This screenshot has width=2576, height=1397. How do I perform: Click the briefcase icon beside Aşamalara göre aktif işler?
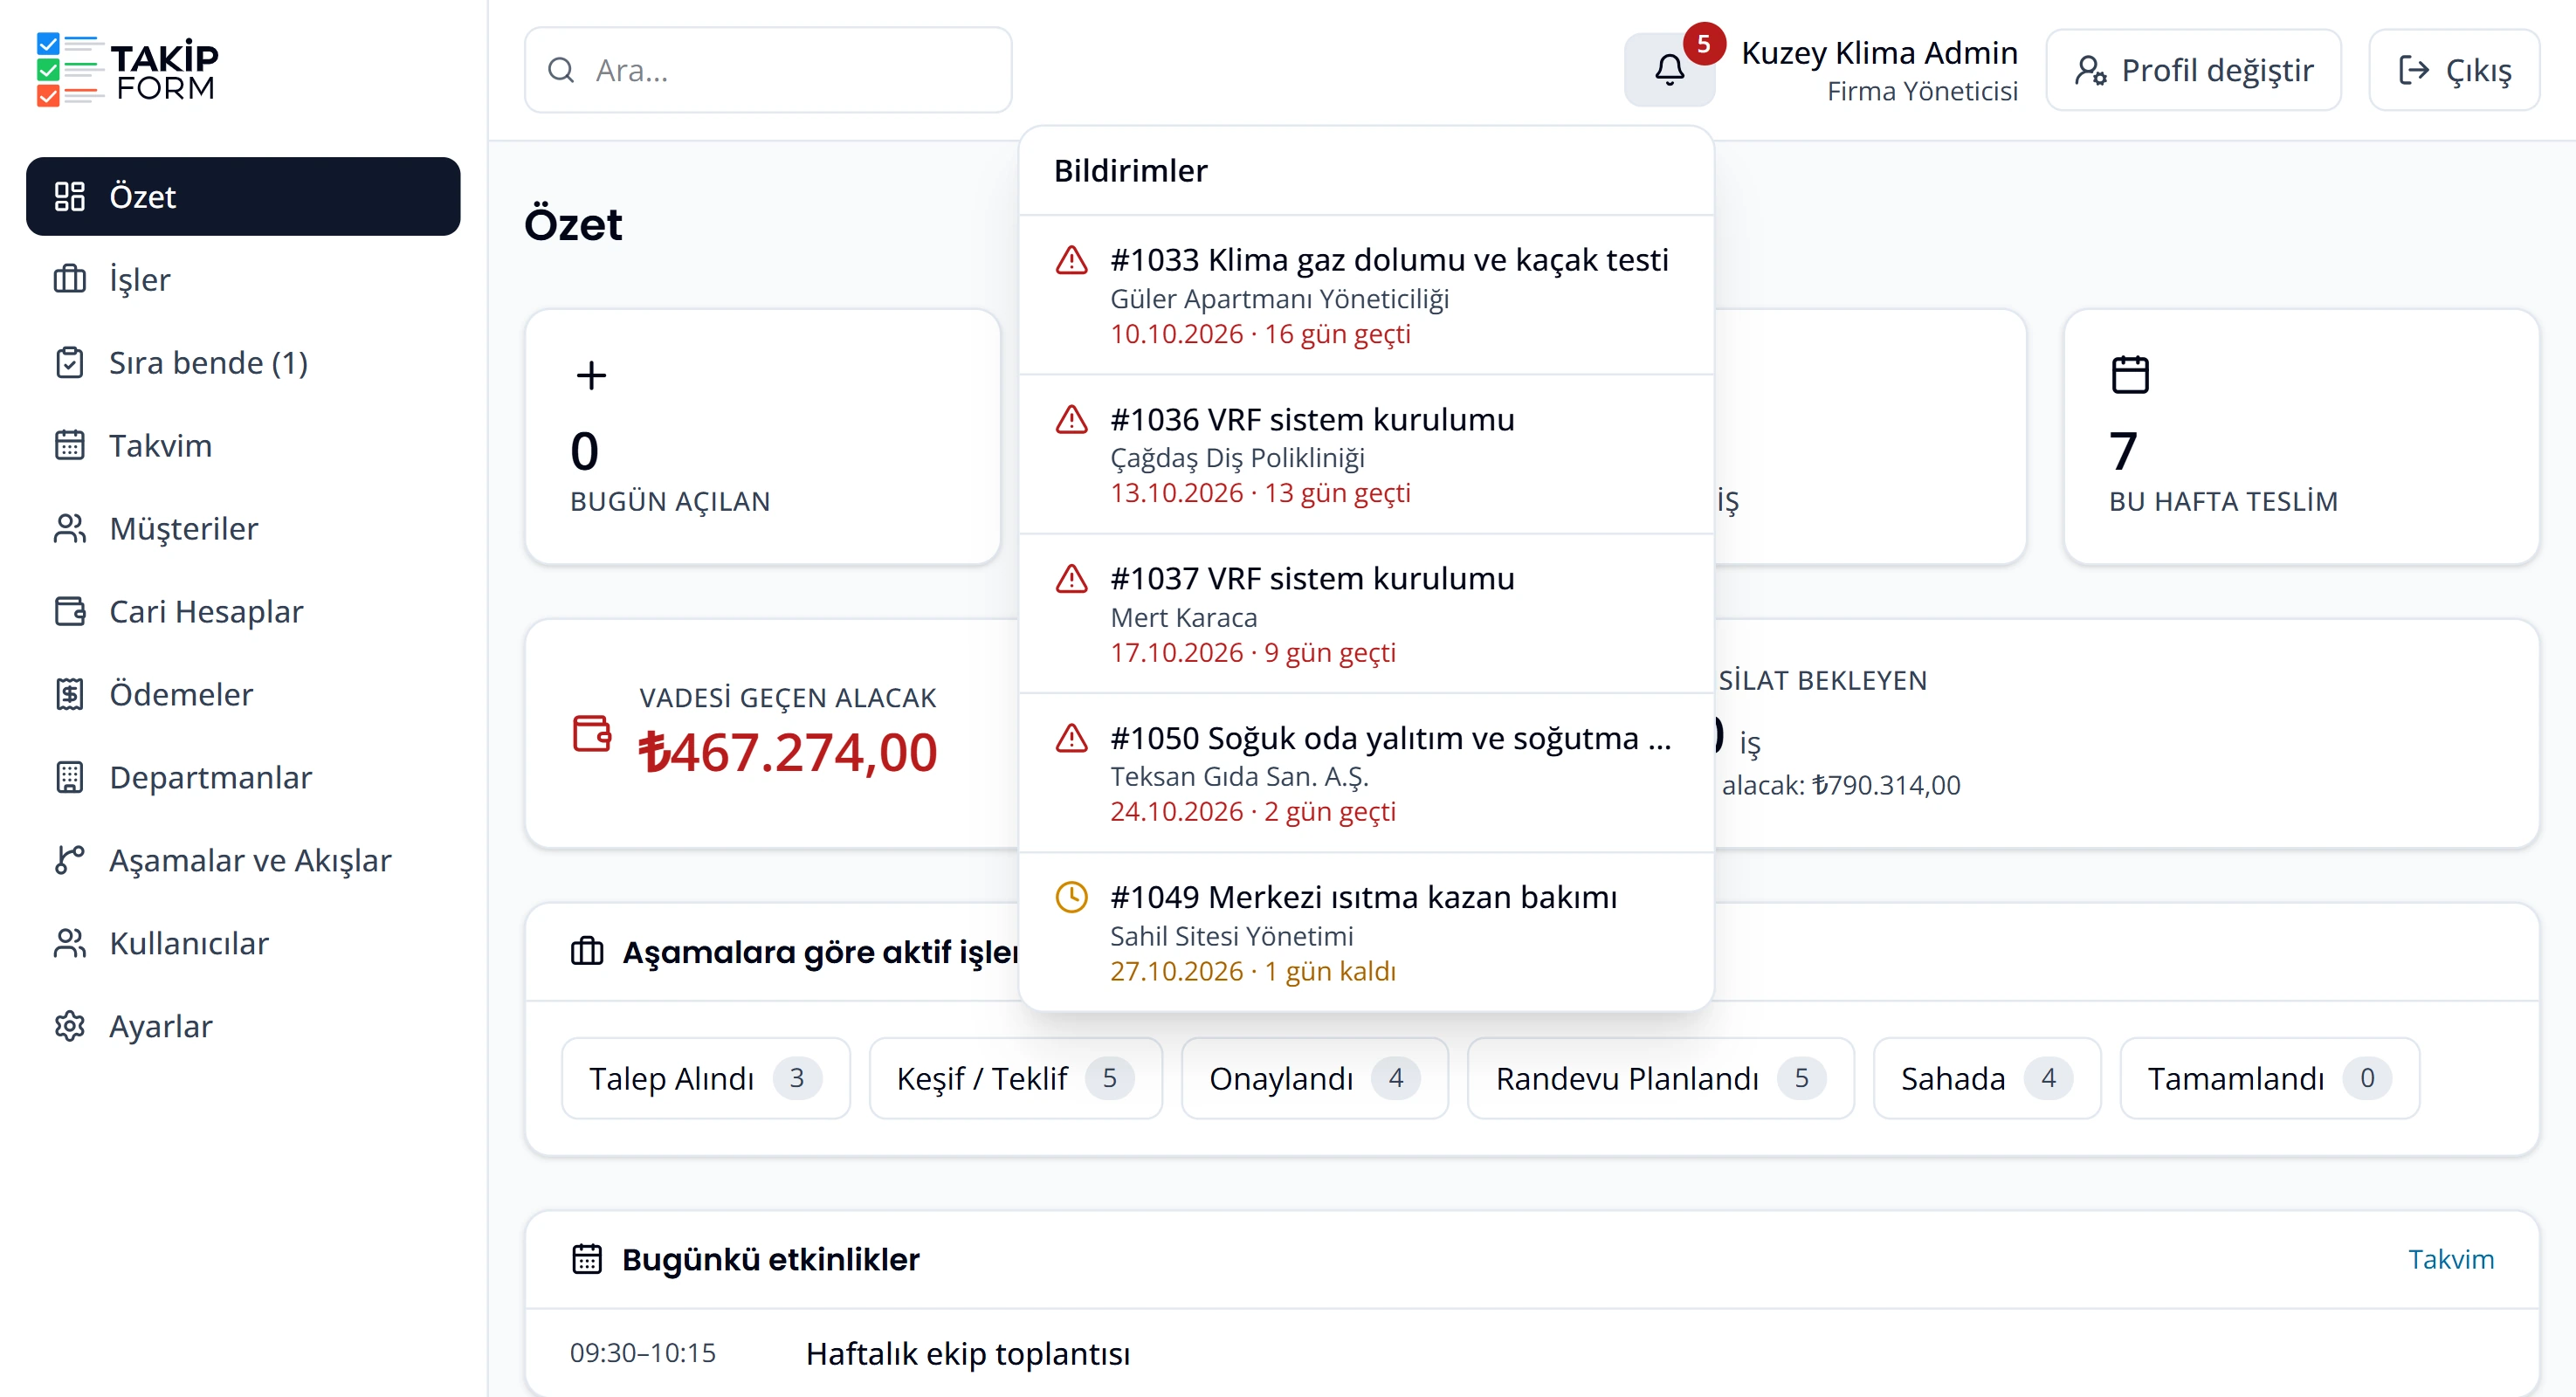click(x=587, y=951)
